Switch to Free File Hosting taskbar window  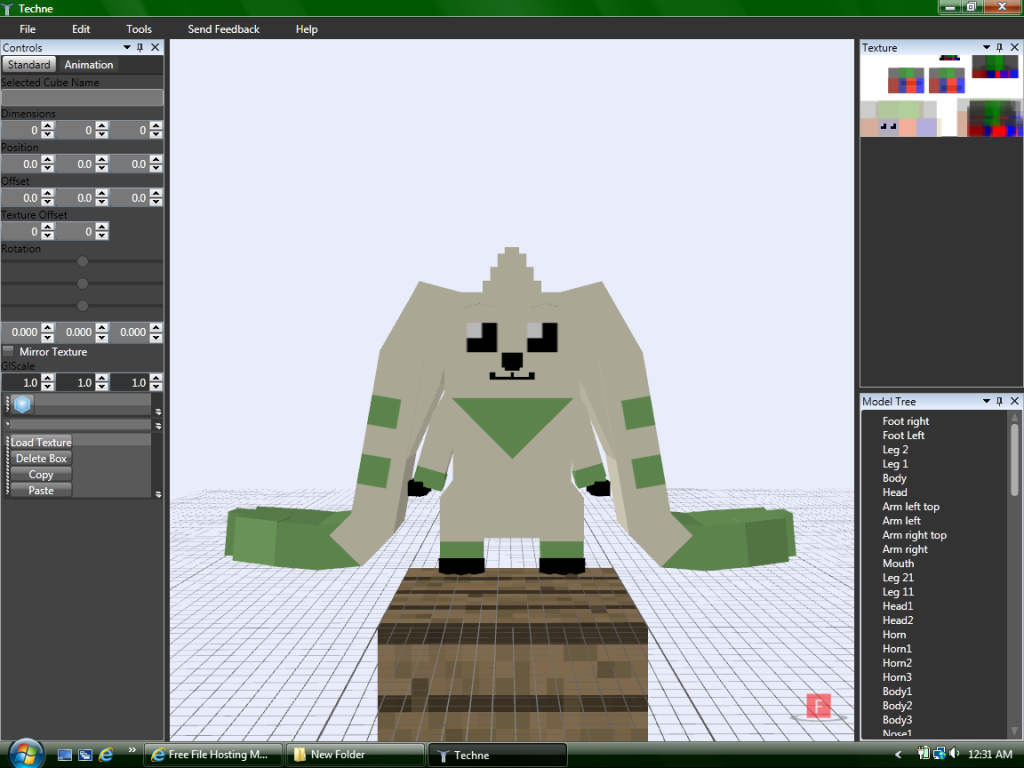click(213, 755)
